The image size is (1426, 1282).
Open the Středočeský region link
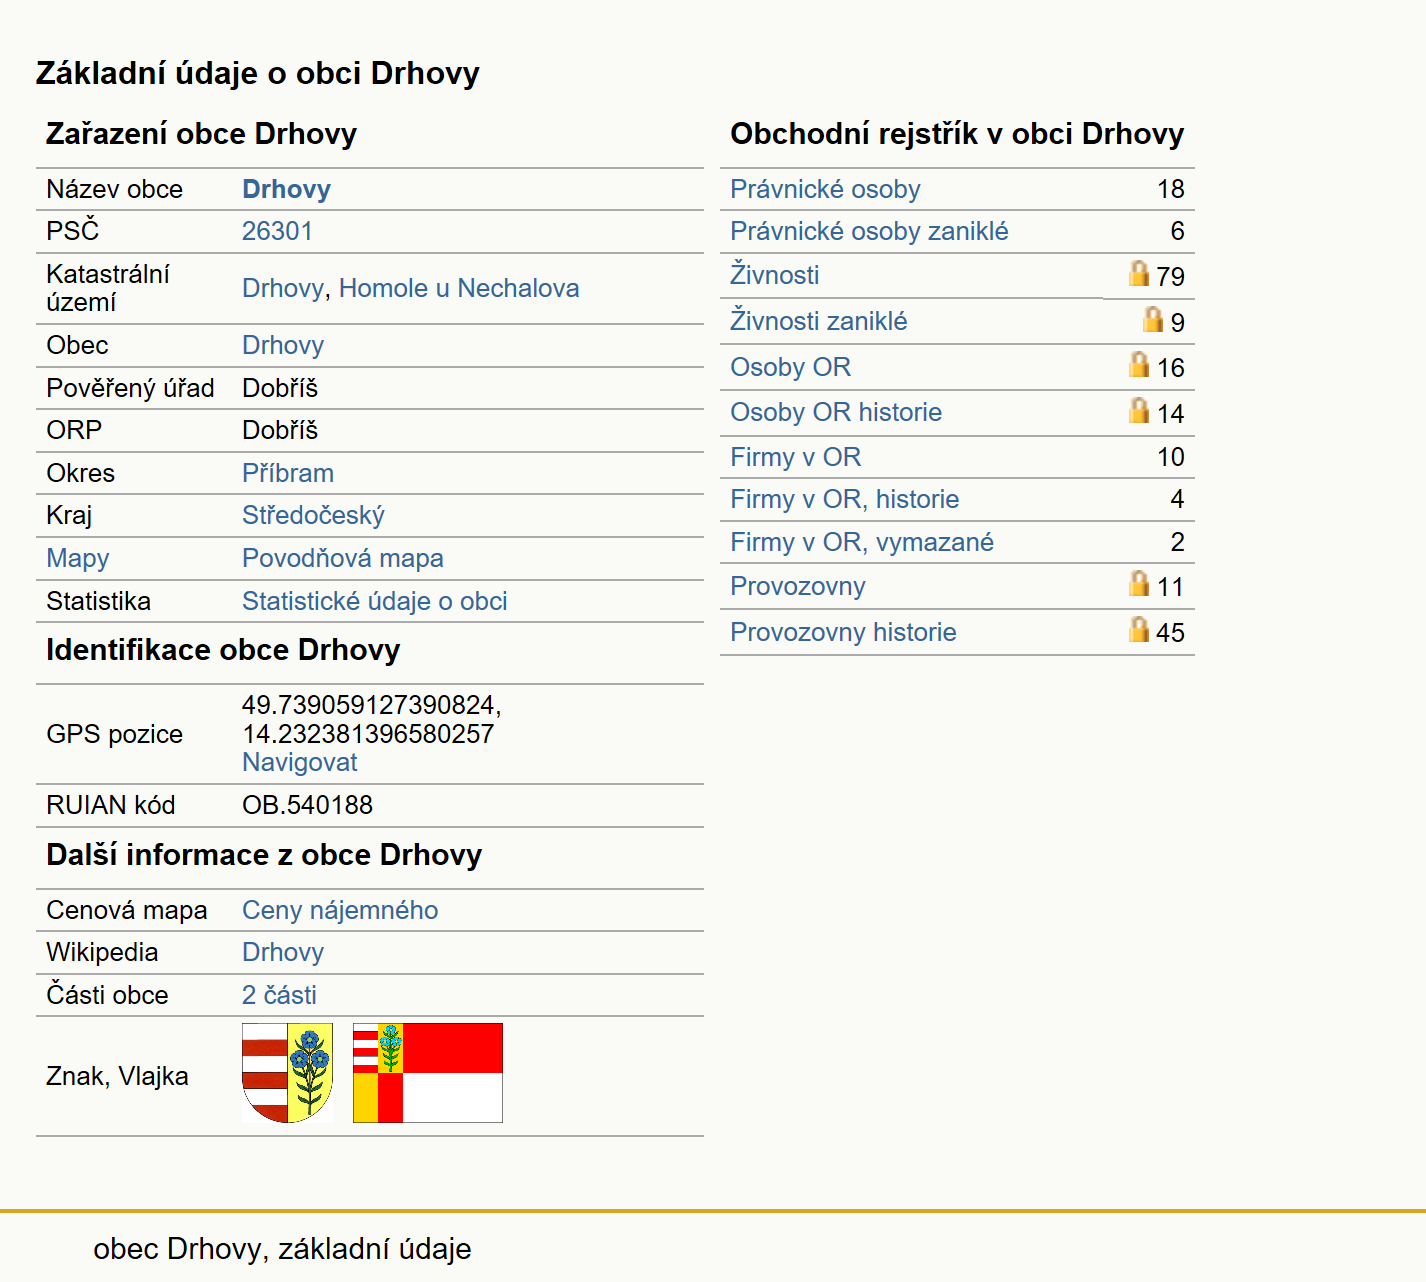click(313, 515)
